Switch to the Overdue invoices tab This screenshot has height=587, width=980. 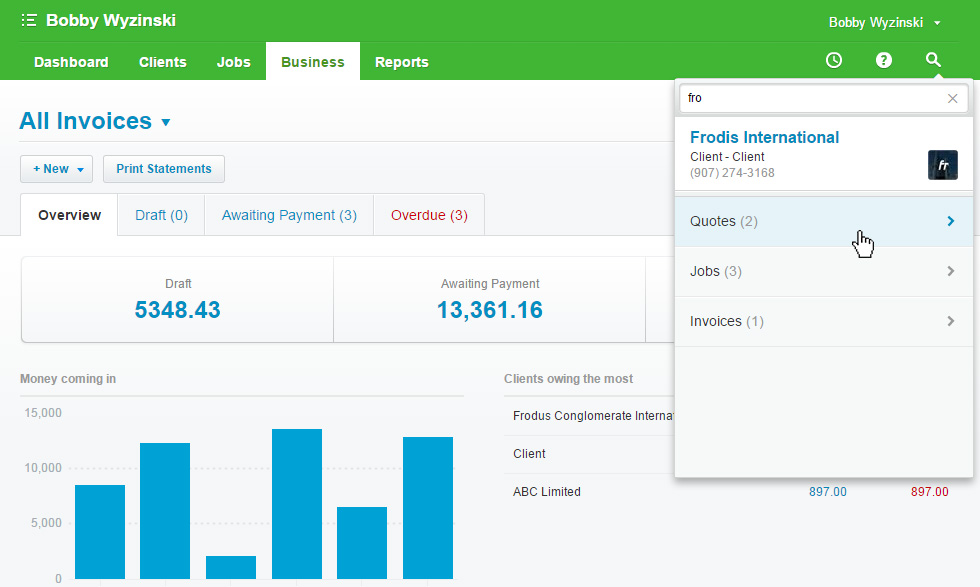tap(428, 214)
